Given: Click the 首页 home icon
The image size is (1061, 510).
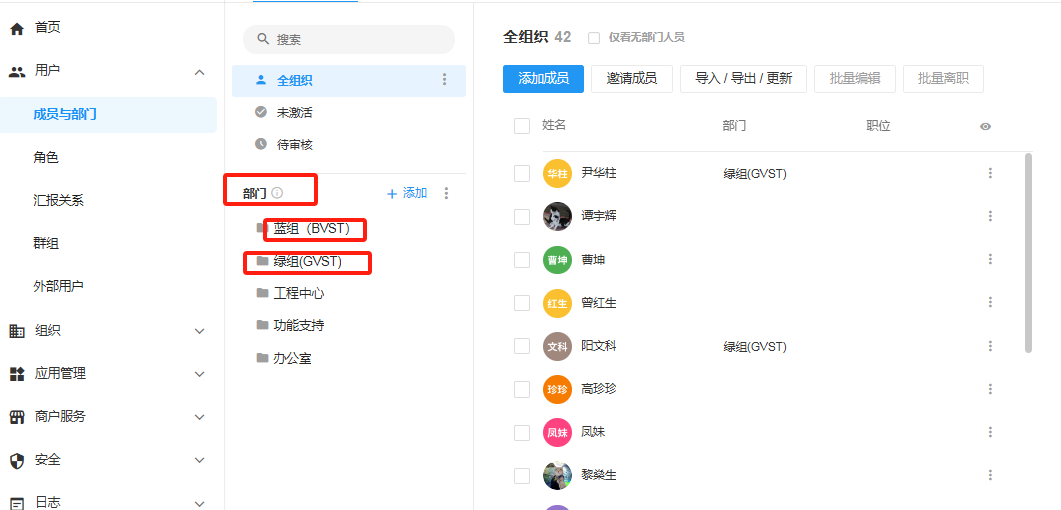Looking at the screenshot, I should coord(17,29).
